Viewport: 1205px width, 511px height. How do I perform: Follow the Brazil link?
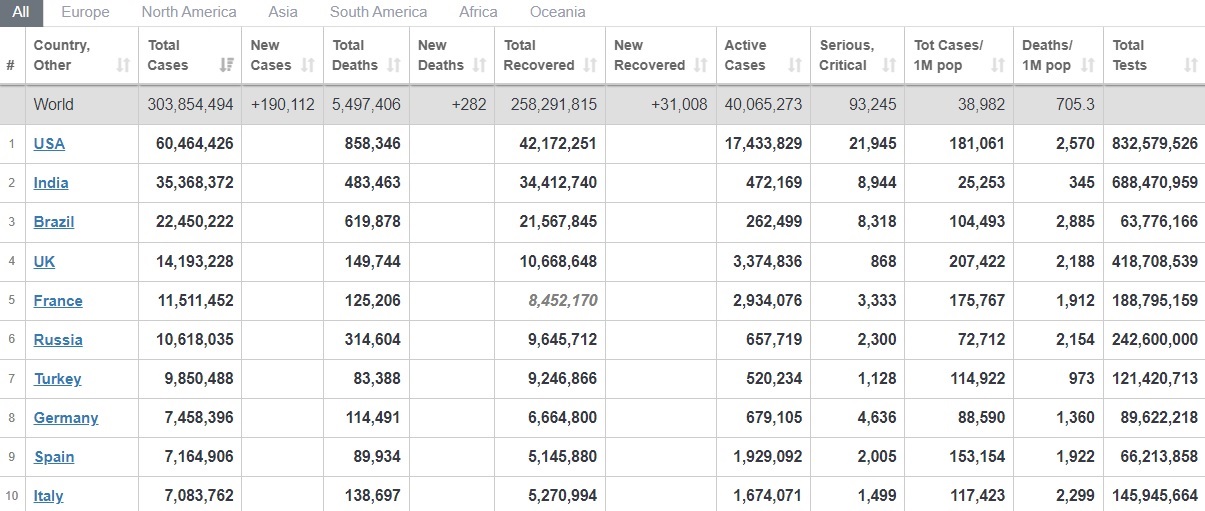click(x=54, y=222)
